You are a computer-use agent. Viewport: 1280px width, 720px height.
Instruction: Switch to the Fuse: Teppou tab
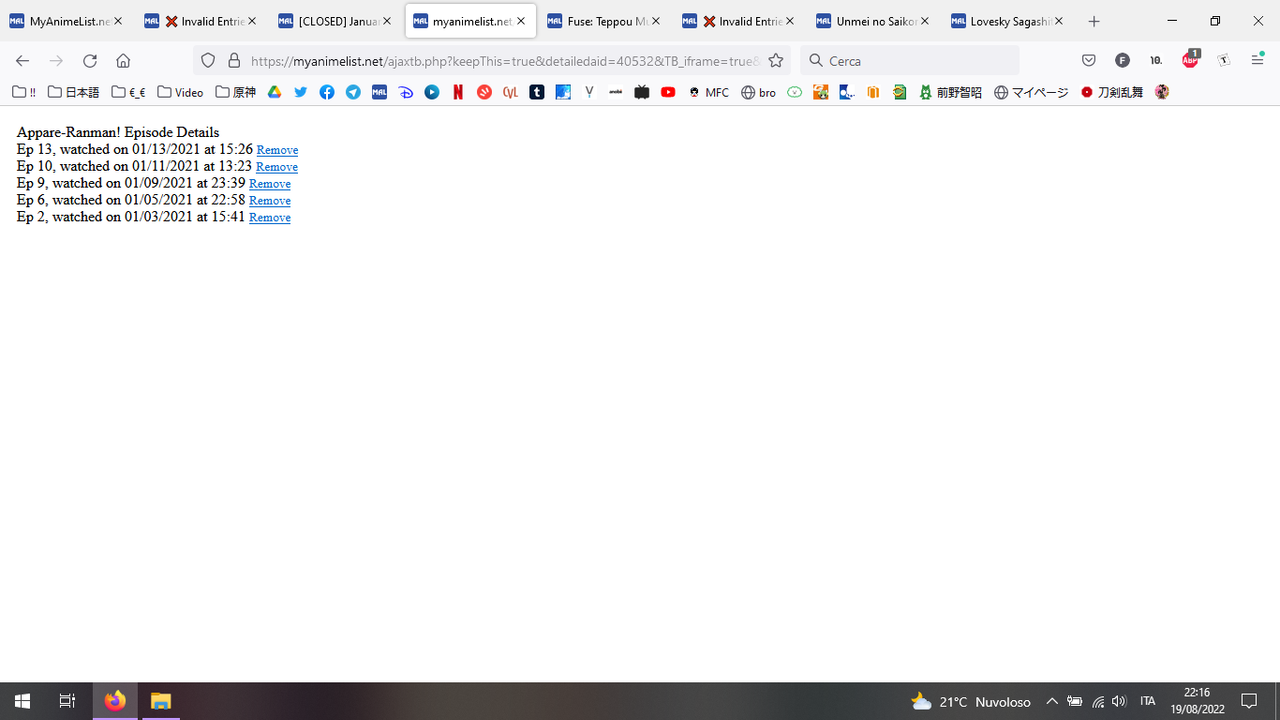[600, 20]
